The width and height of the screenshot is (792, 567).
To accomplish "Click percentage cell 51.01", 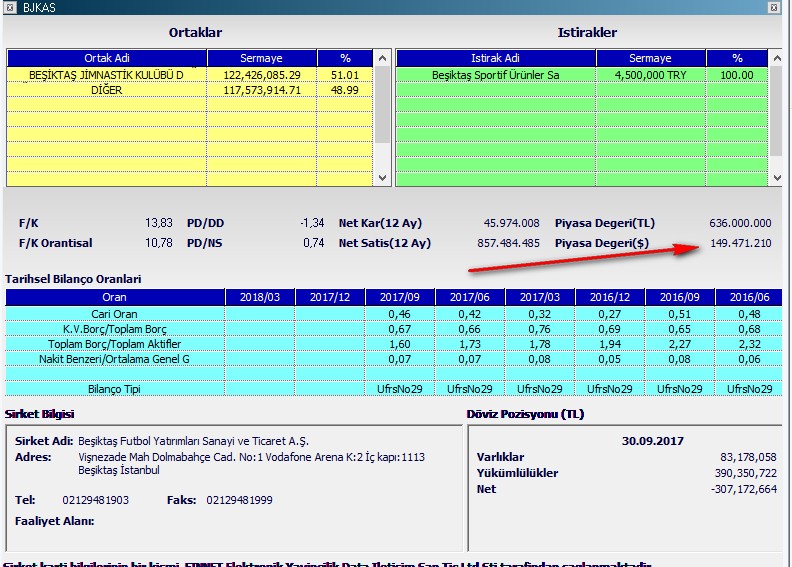I will click(x=345, y=75).
